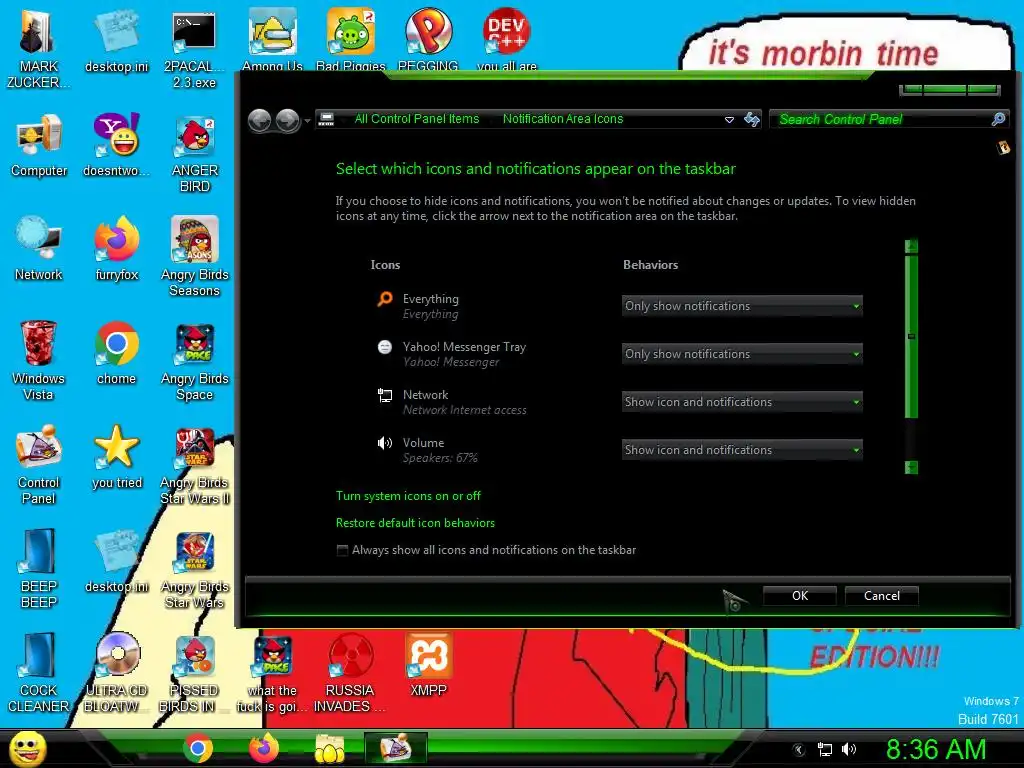Open the 'what the...' Angry Birds shortcut

click(272, 673)
